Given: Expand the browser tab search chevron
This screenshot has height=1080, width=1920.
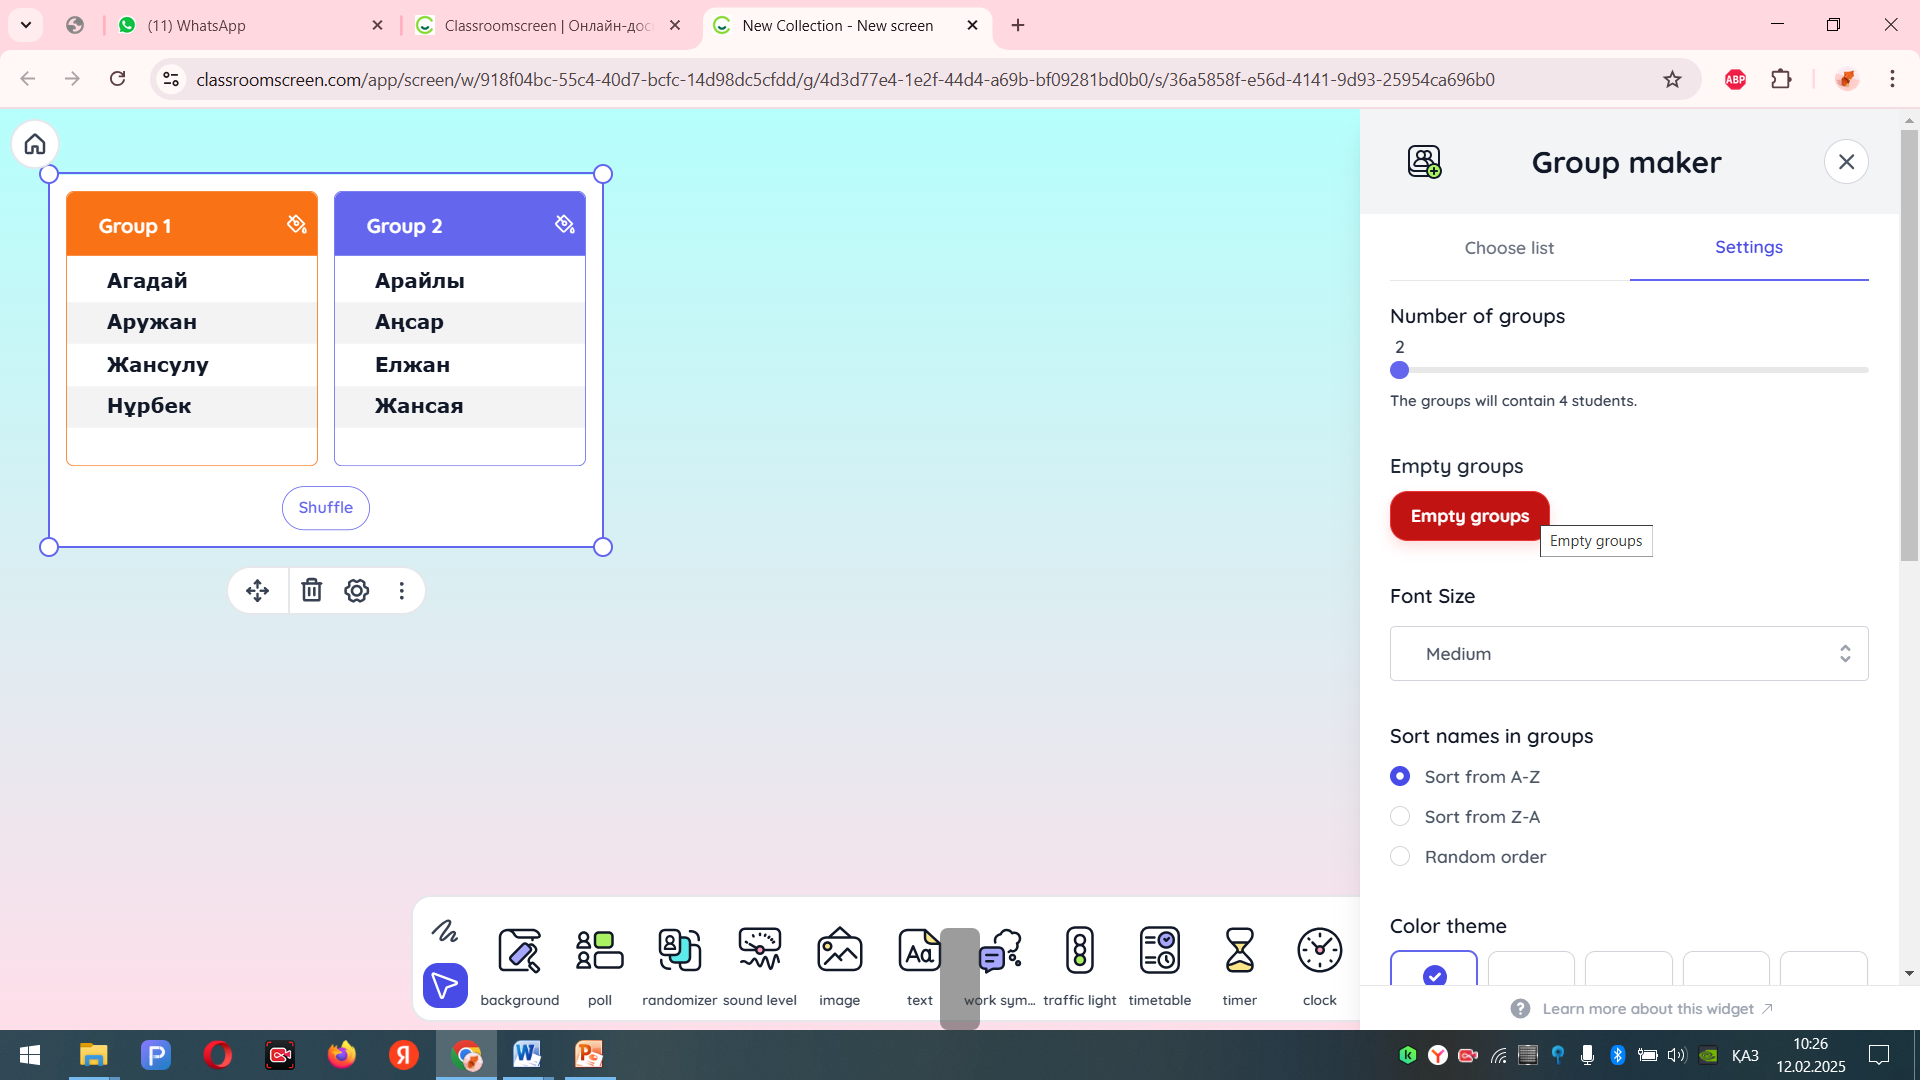Looking at the screenshot, I should pyautogui.click(x=26, y=25).
